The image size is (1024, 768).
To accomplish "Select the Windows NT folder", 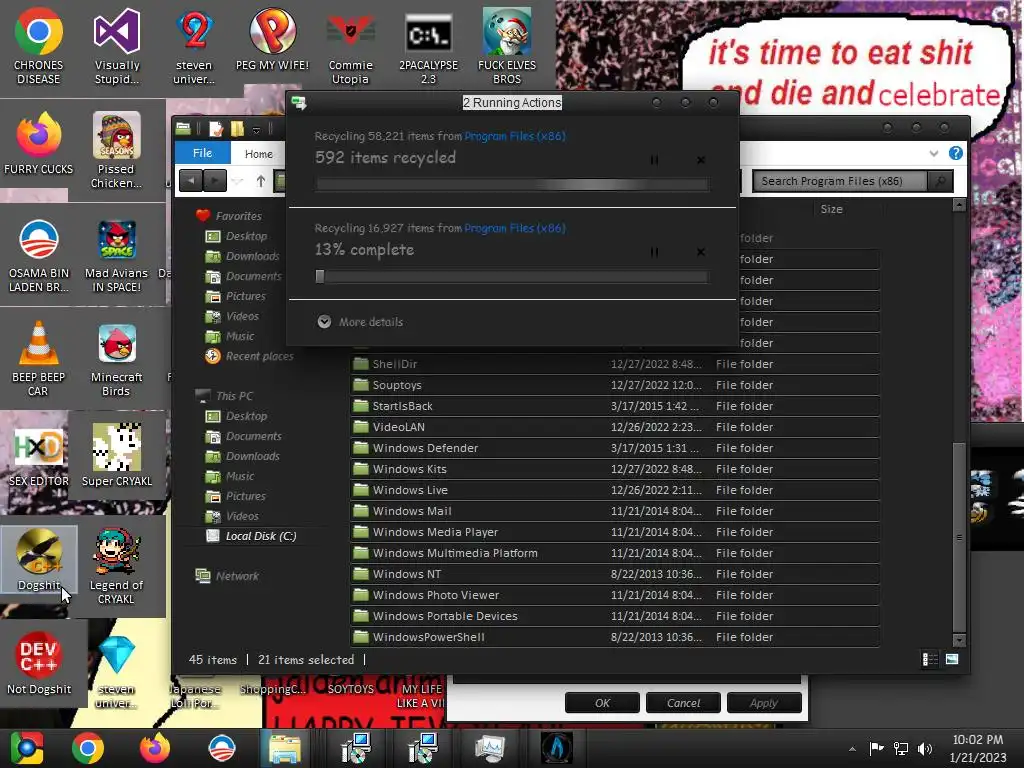I will pos(615,574).
